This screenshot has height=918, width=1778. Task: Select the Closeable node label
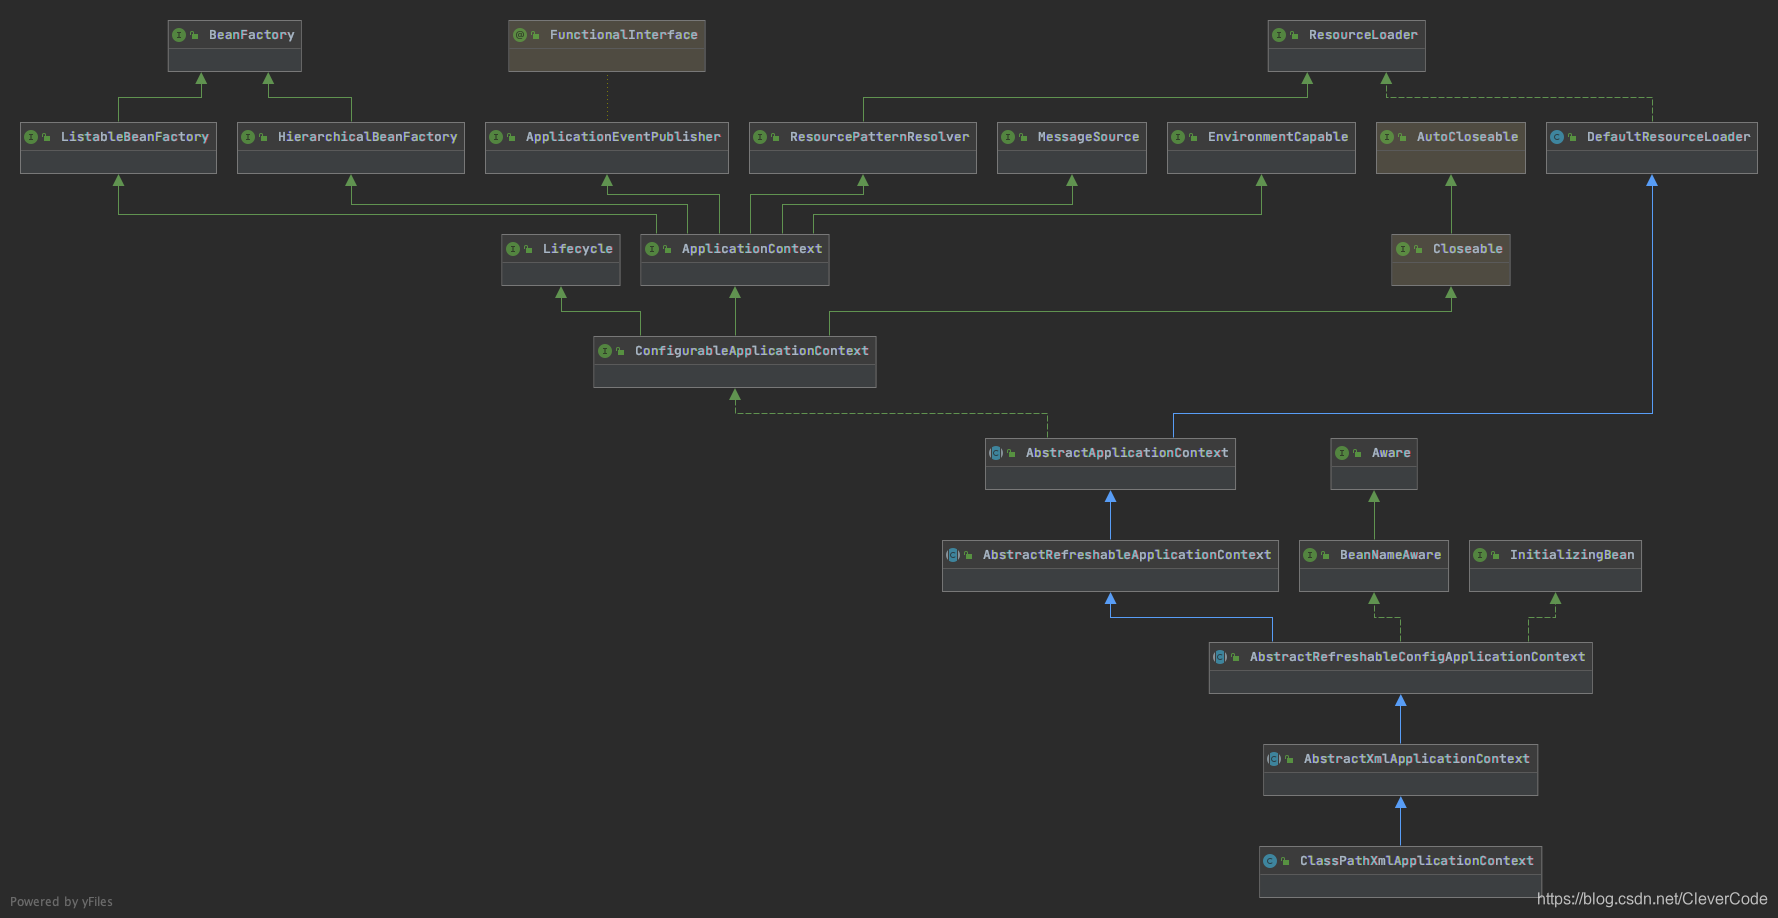(x=1468, y=249)
